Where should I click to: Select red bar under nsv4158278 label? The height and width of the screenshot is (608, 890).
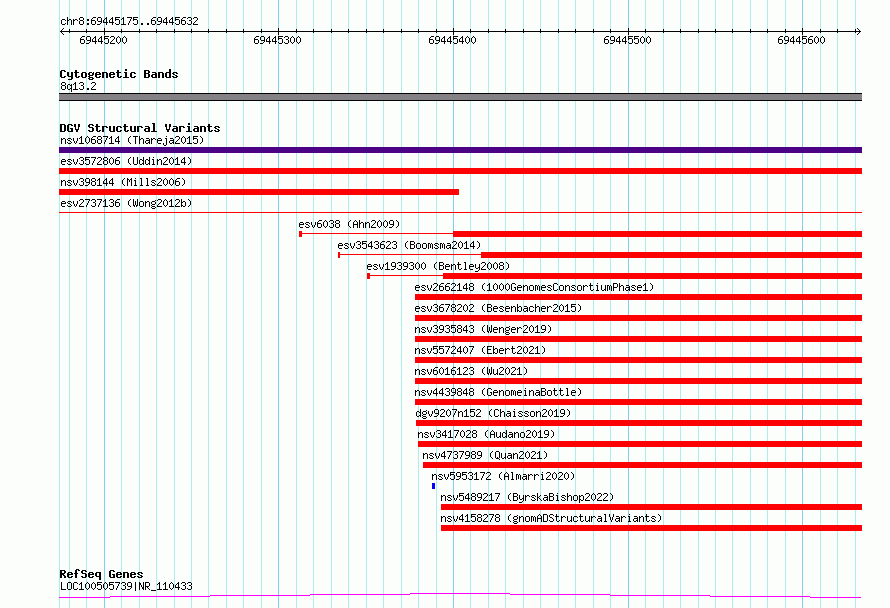652,528
